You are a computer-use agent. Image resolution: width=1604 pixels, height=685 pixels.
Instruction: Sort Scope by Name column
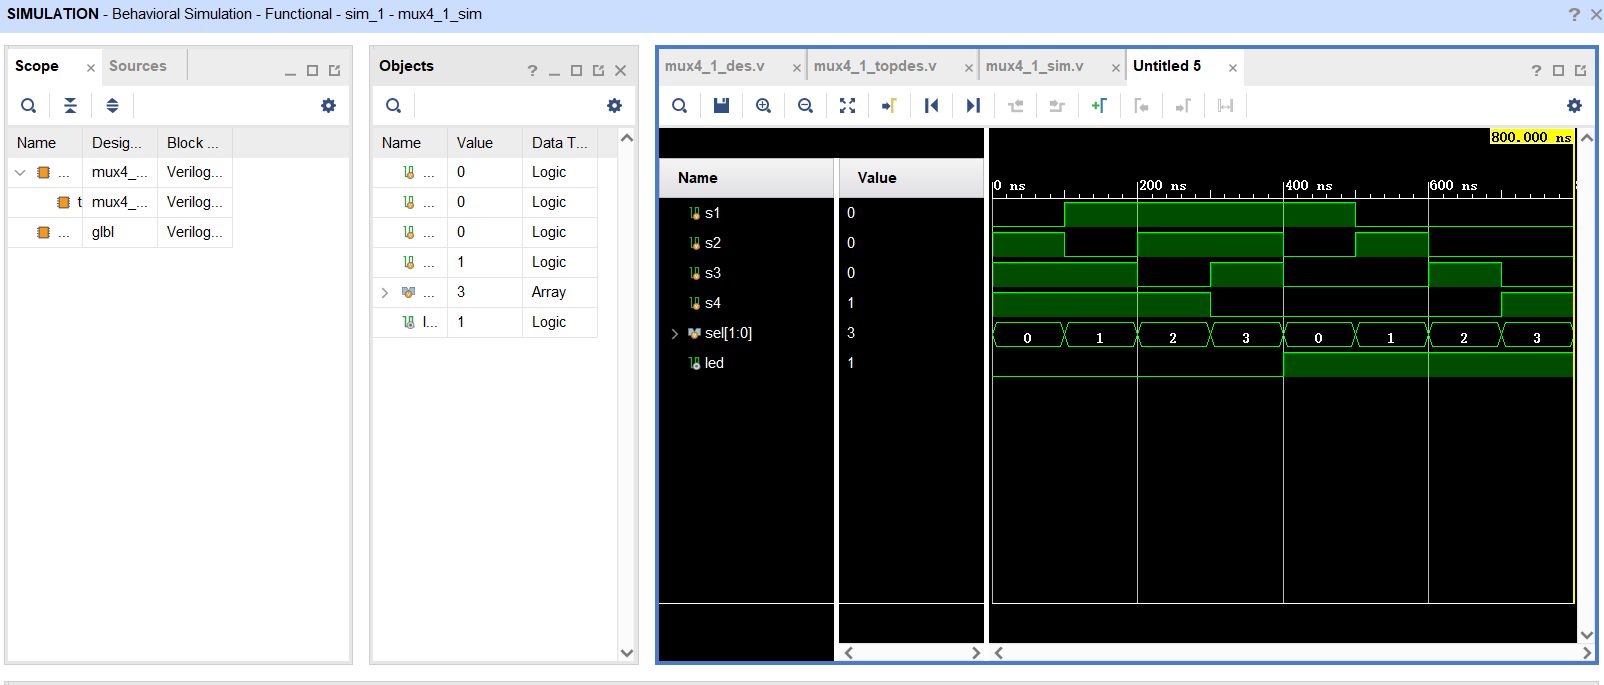click(x=45, y=143)
